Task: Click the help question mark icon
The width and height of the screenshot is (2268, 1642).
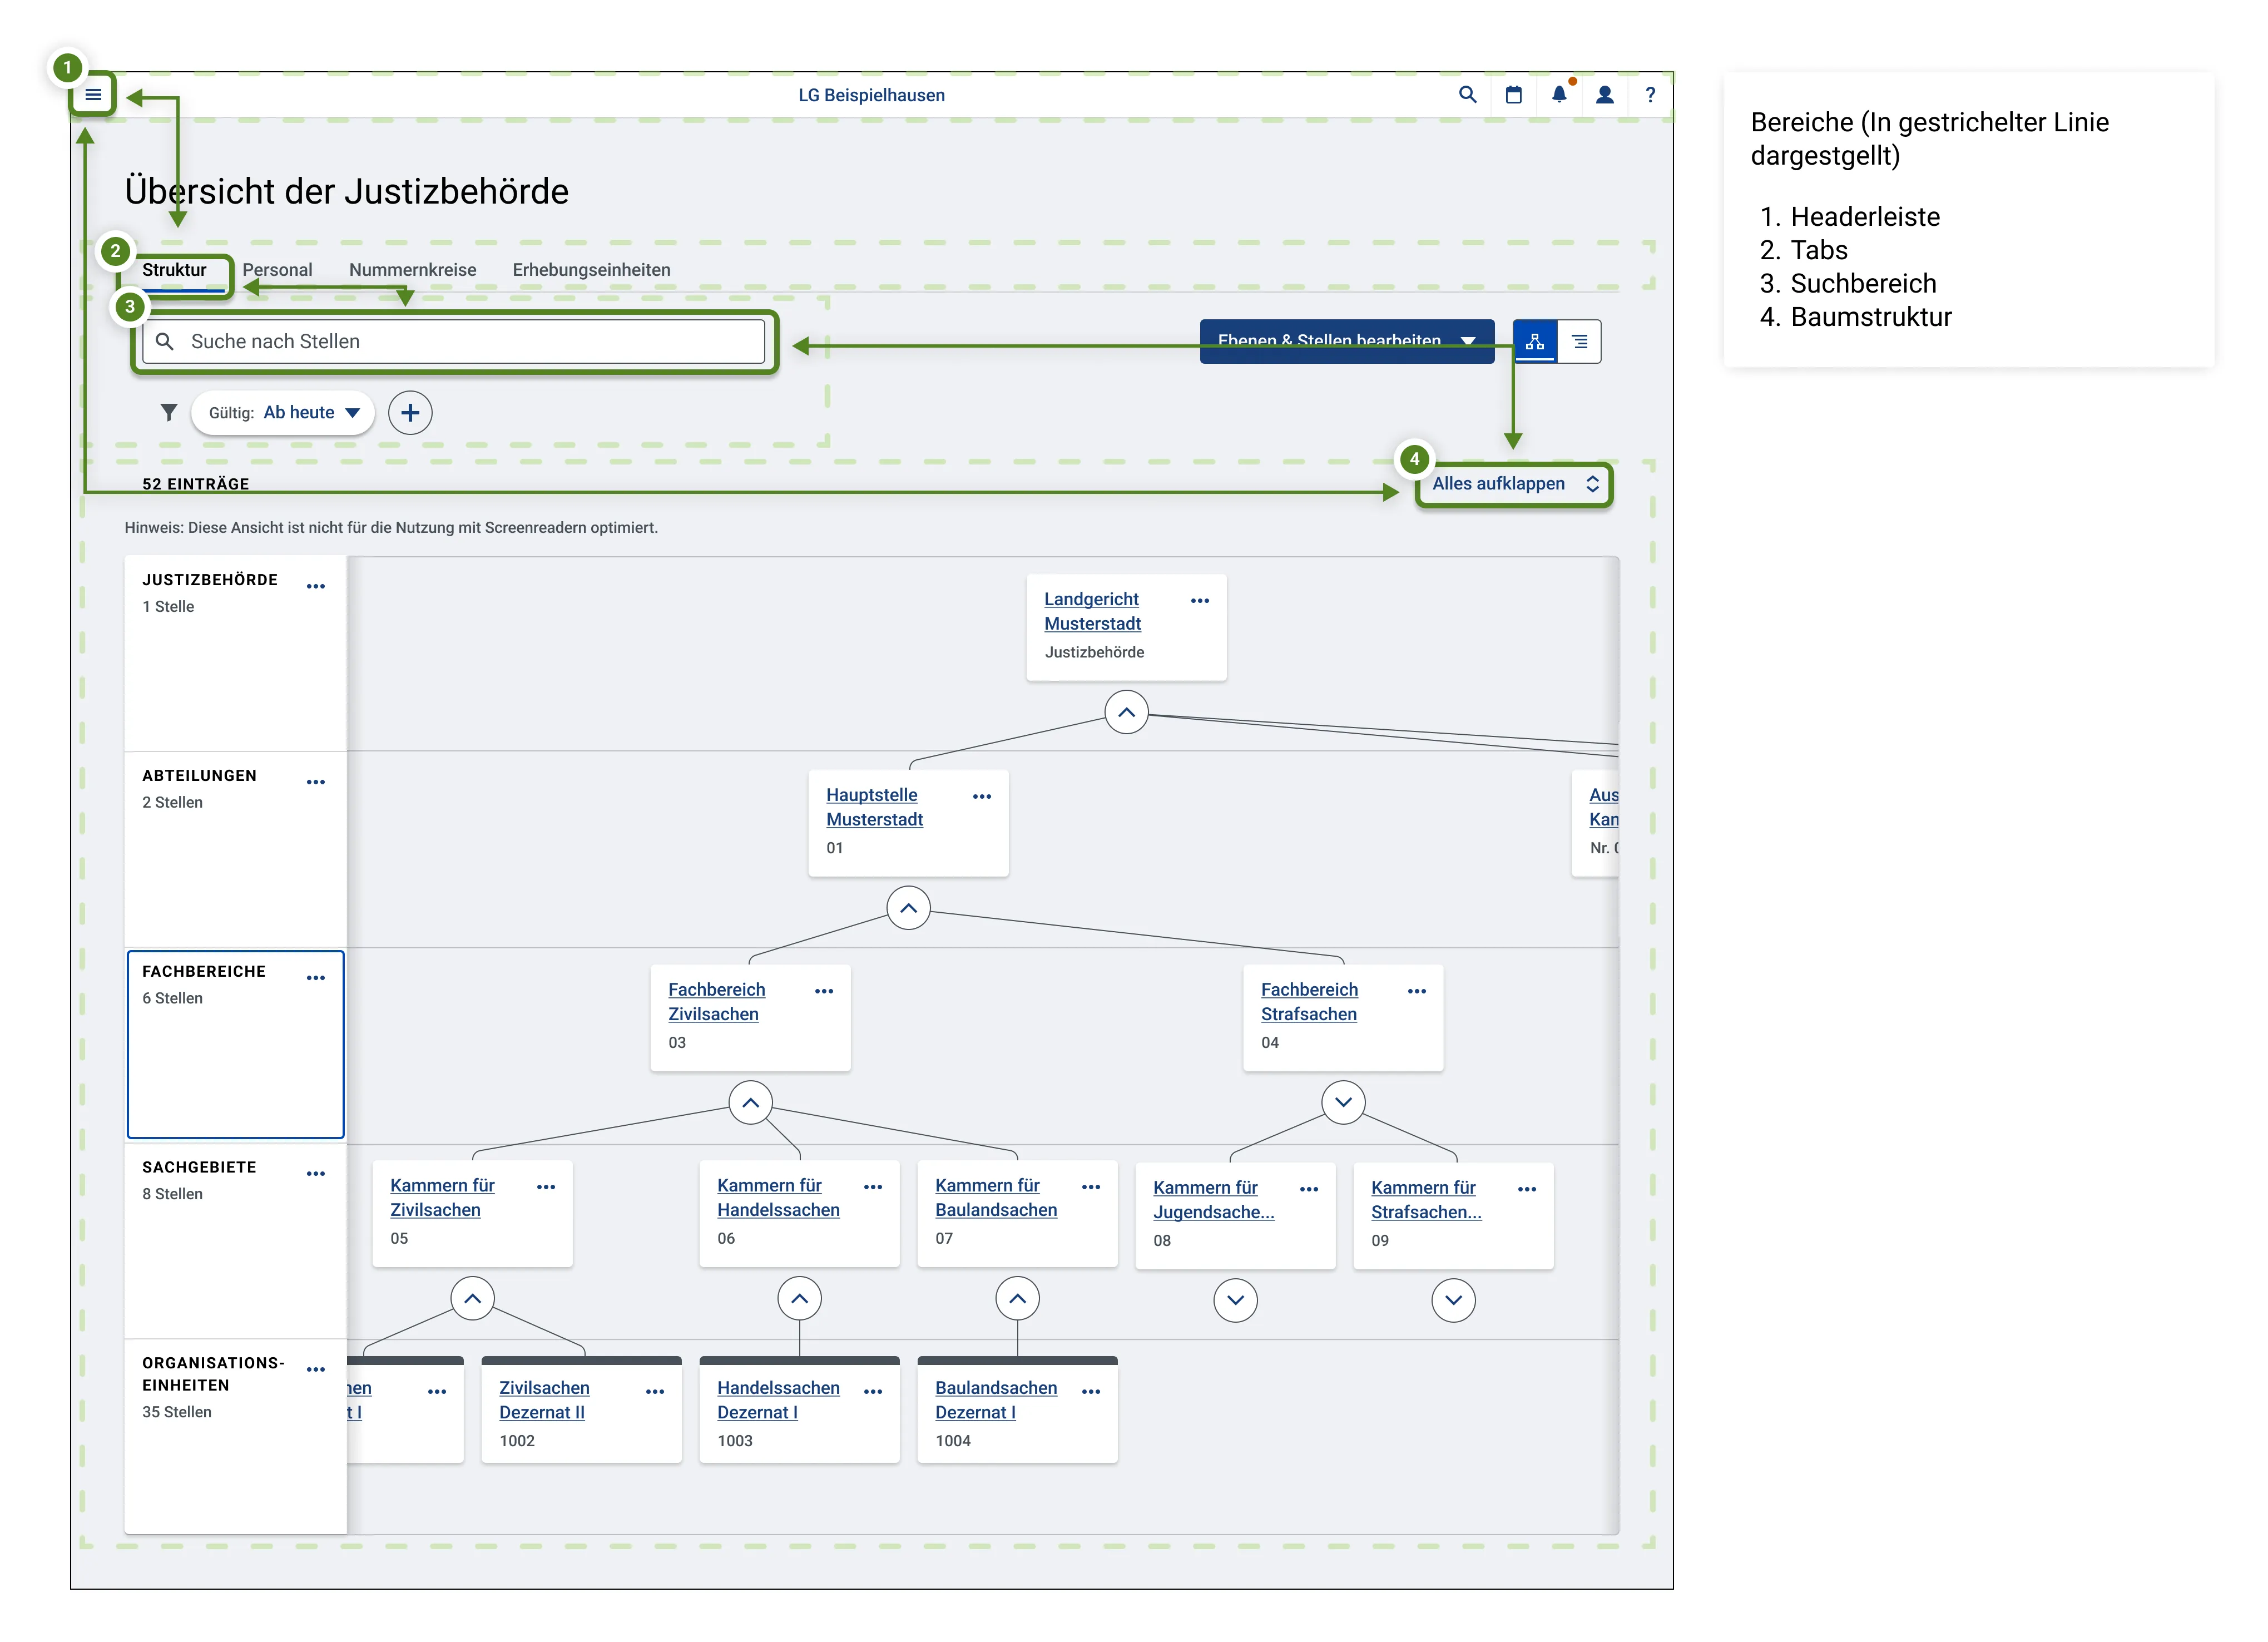Action: coord(1650,95)
